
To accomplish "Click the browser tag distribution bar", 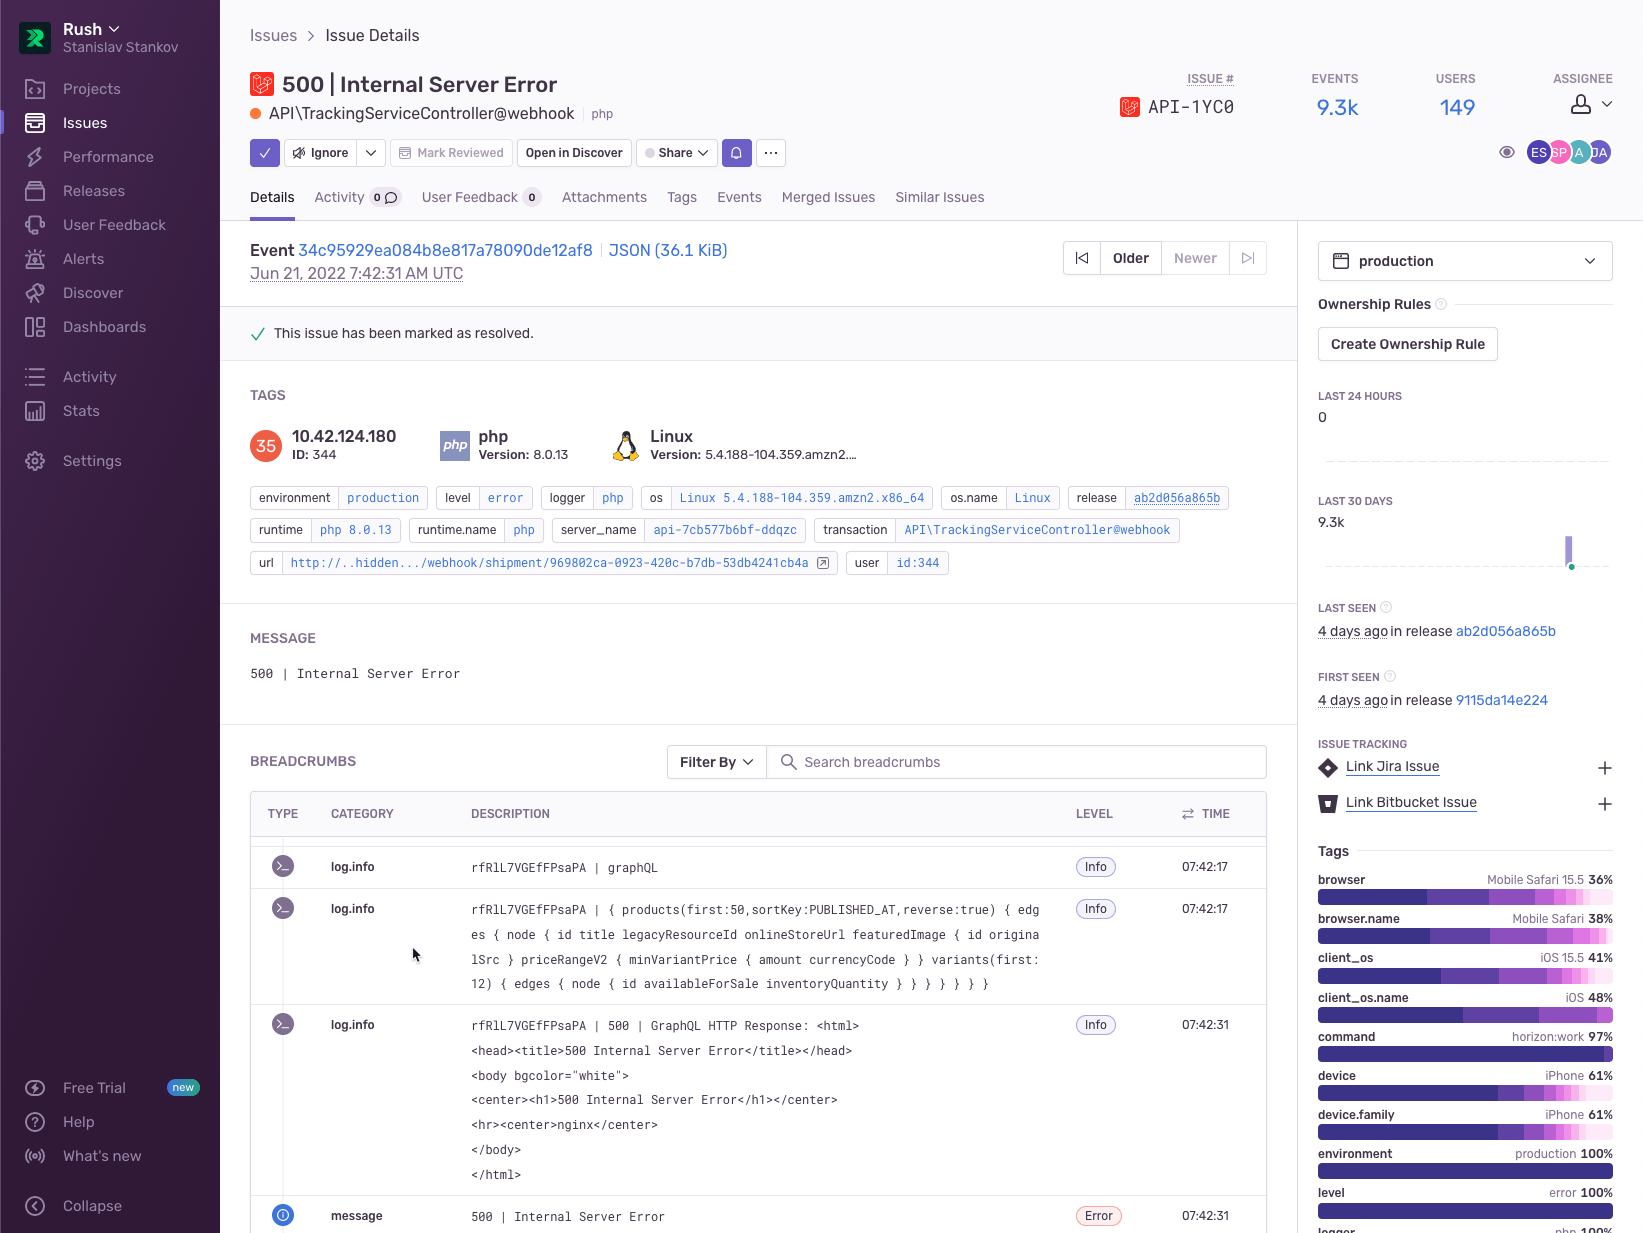I will [1464, 897].
